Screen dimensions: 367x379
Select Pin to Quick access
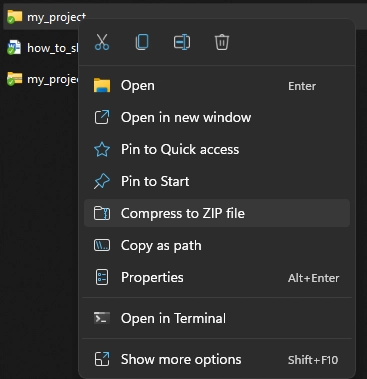point(217,149)
